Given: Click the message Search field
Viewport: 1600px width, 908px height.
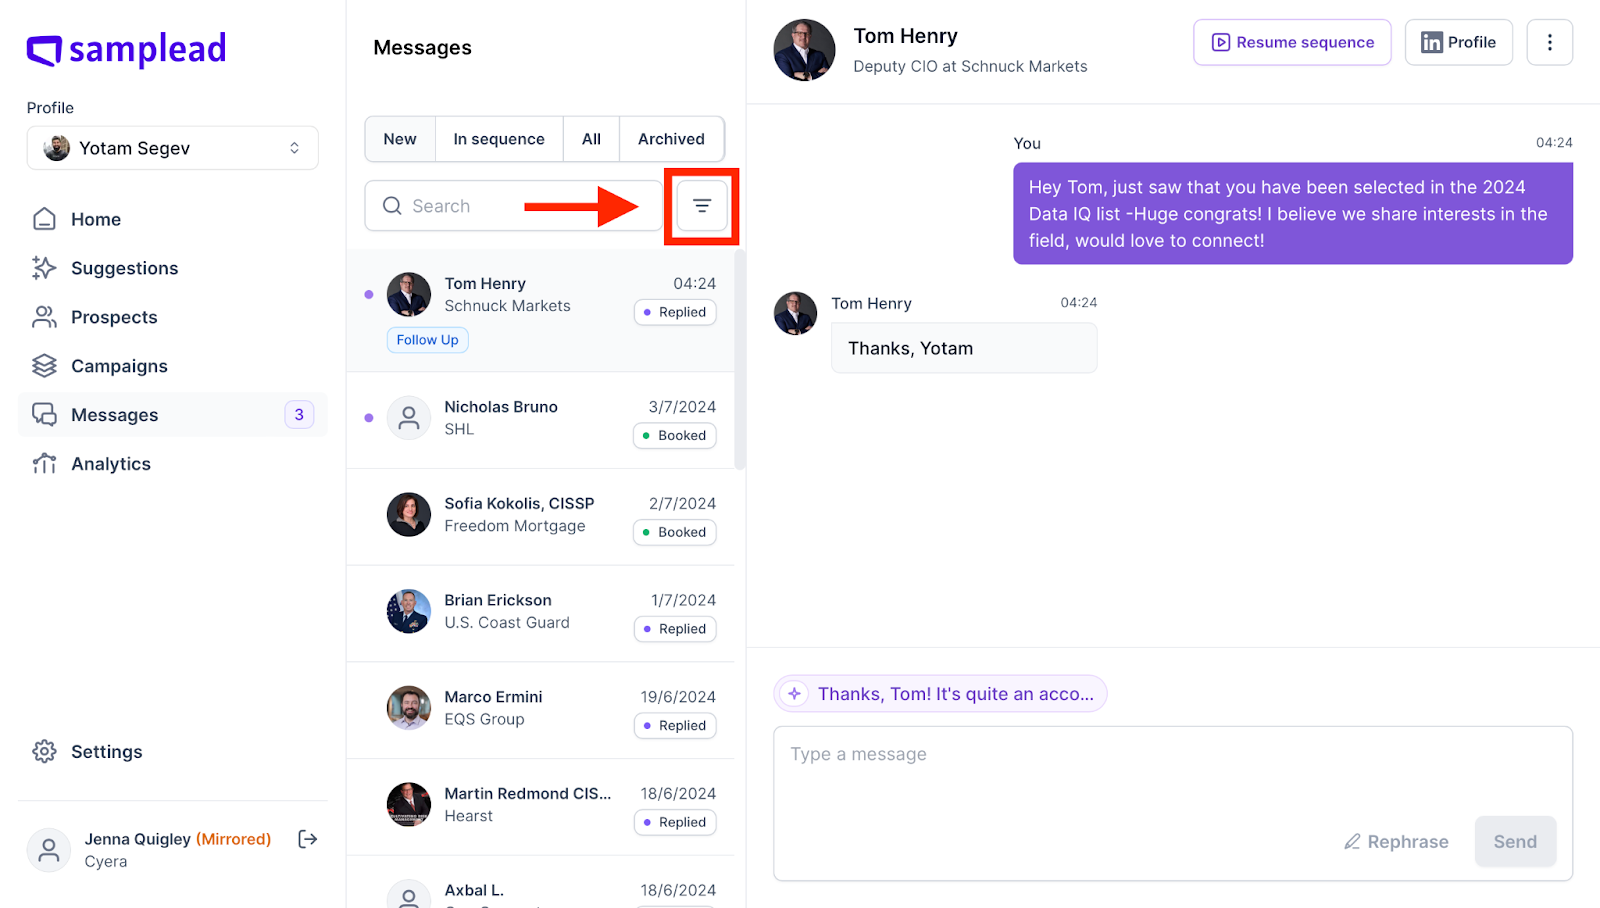Looking at the screenshot, I should (x=513, y=206).
